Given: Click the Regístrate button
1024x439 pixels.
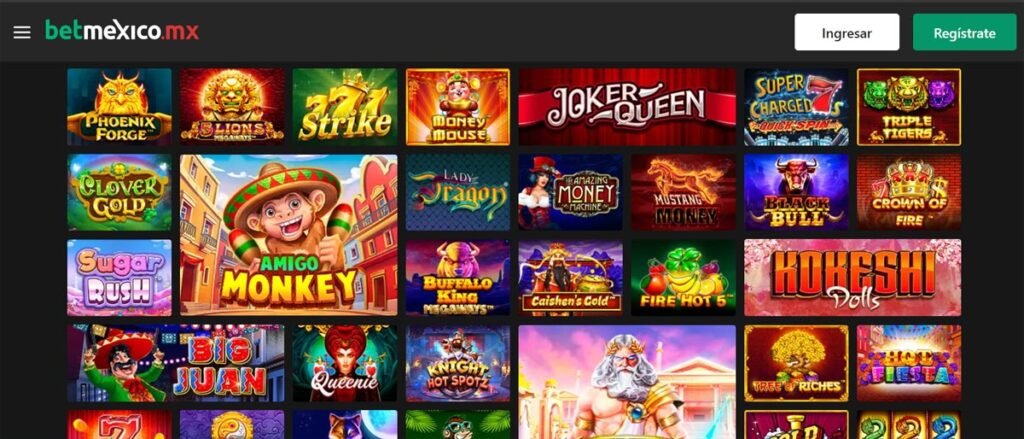Looking at the screenshot, I should 965,32.
